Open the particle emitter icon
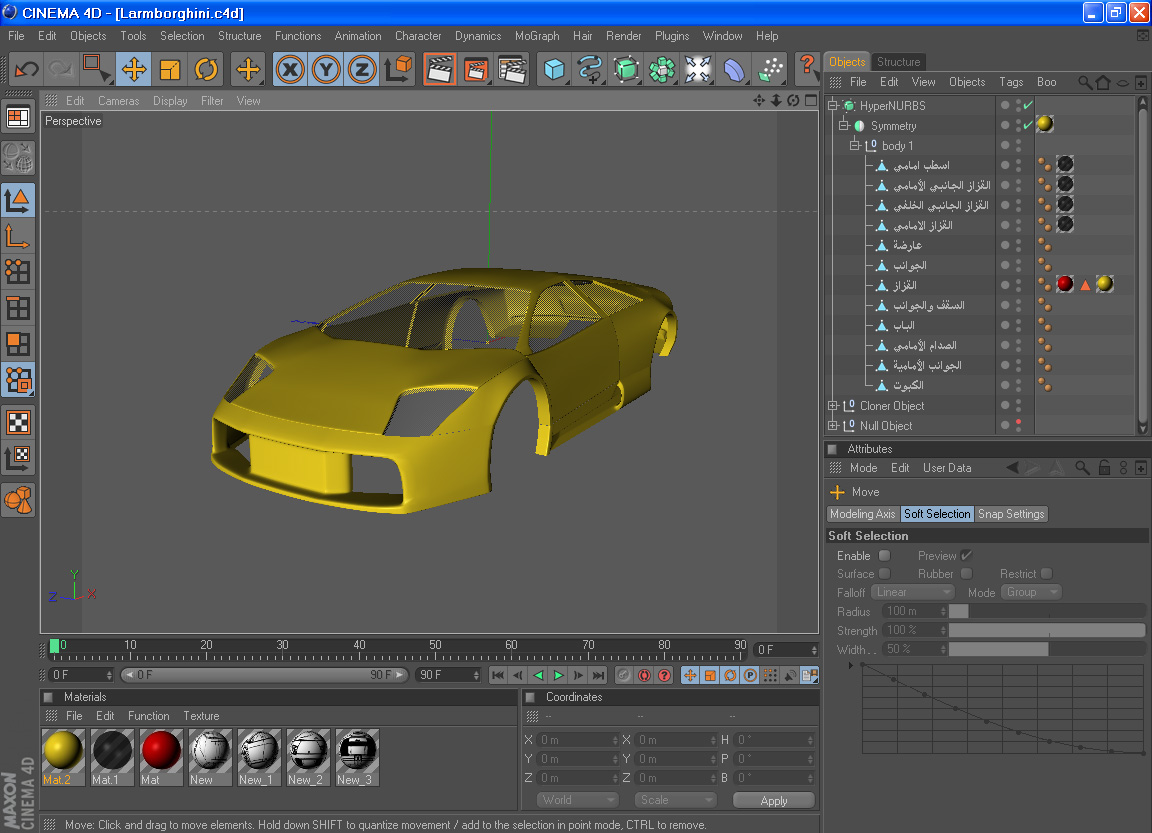Viewport: 1152px width, 833px height. tap(769, 70)
